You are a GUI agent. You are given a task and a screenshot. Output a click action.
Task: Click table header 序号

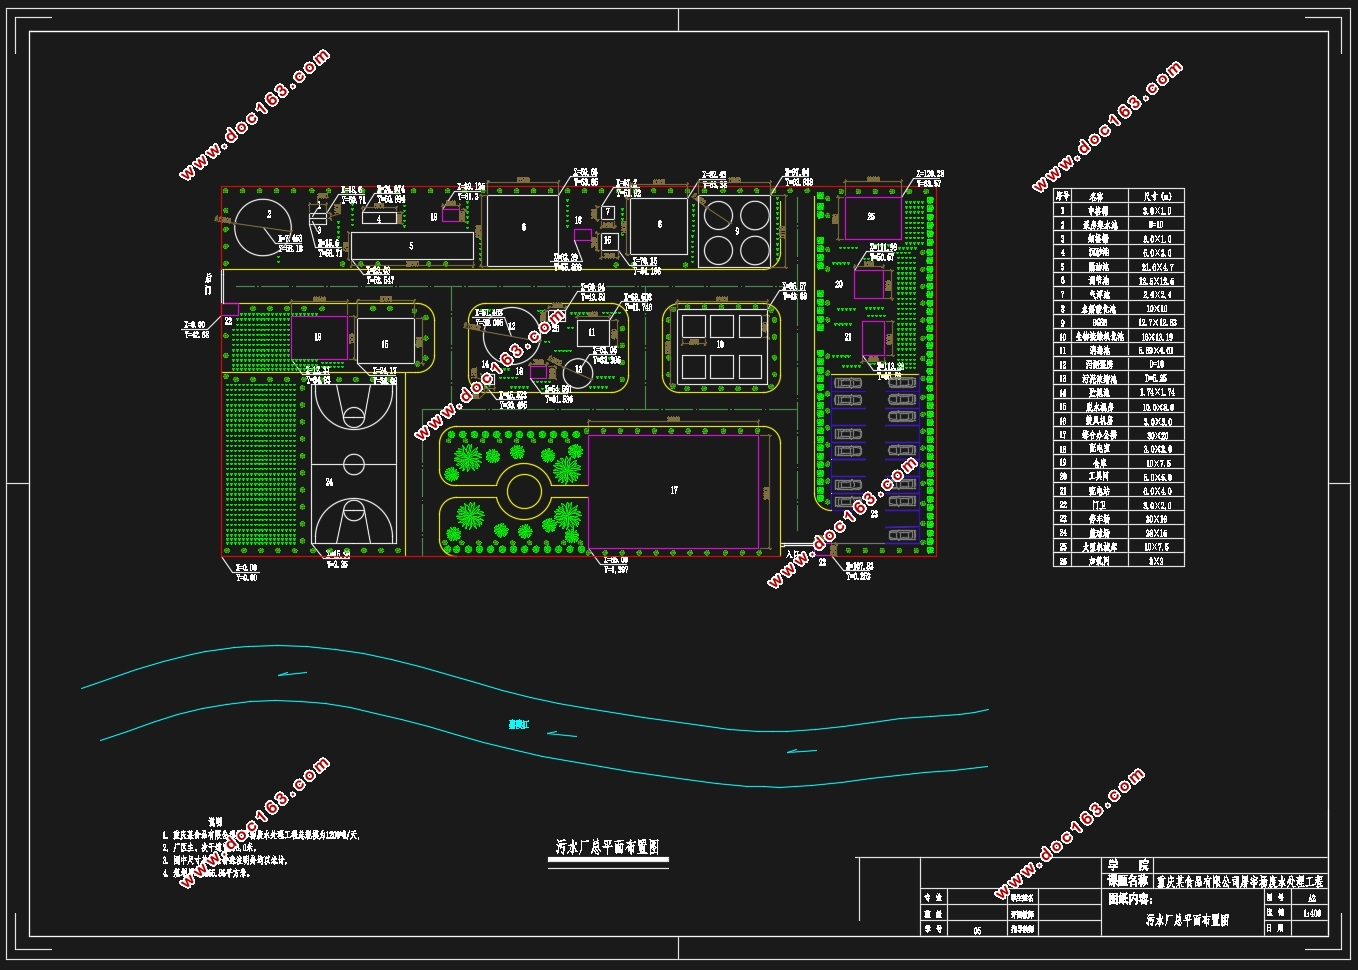point(1064,197)
